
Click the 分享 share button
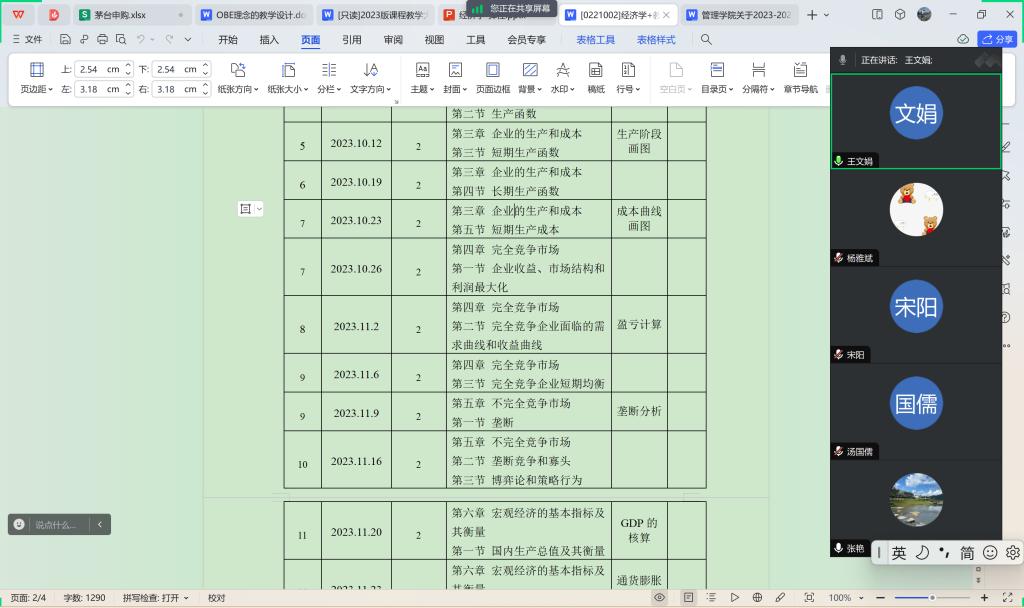click(x=997, y=40)
